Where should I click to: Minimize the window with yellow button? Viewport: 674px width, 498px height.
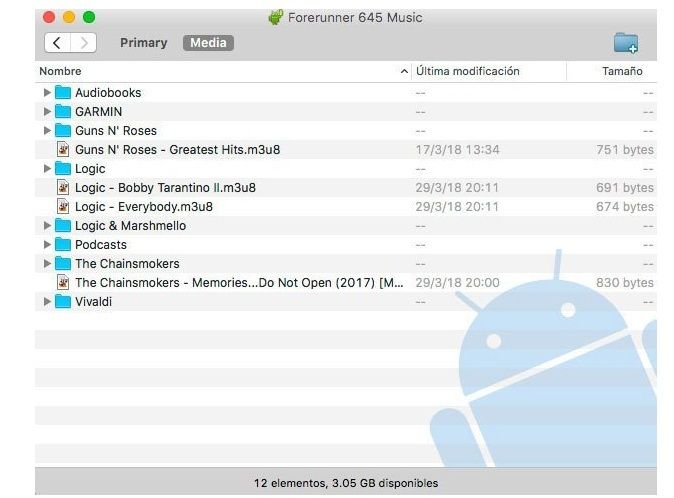point(69,17)
